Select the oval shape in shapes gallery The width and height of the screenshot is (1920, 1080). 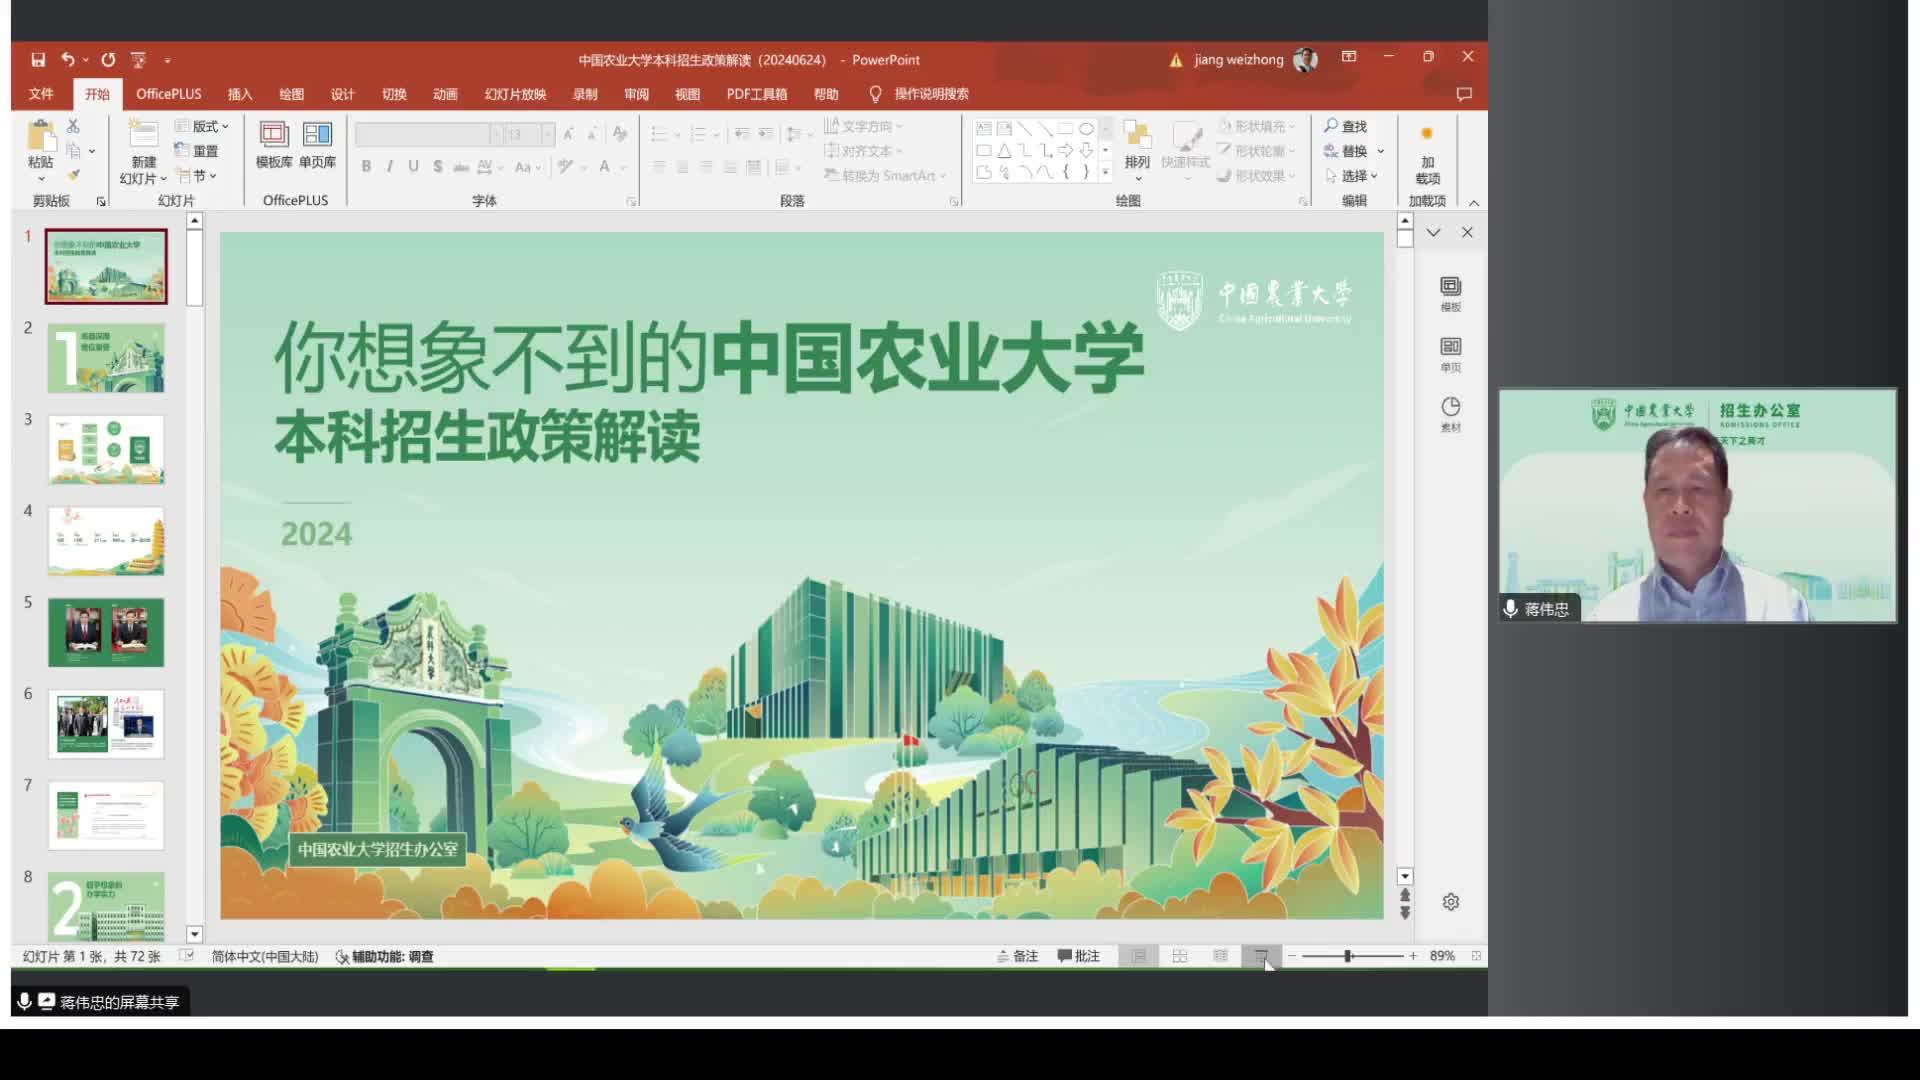[1086, 128]
